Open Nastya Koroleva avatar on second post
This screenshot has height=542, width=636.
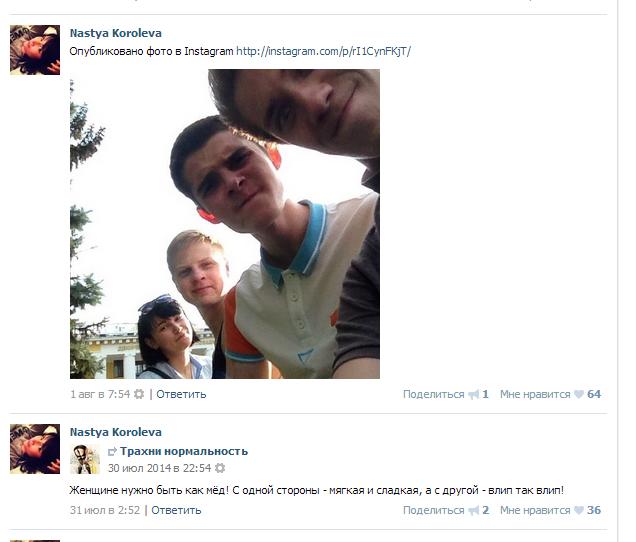(x=35, y=449)
